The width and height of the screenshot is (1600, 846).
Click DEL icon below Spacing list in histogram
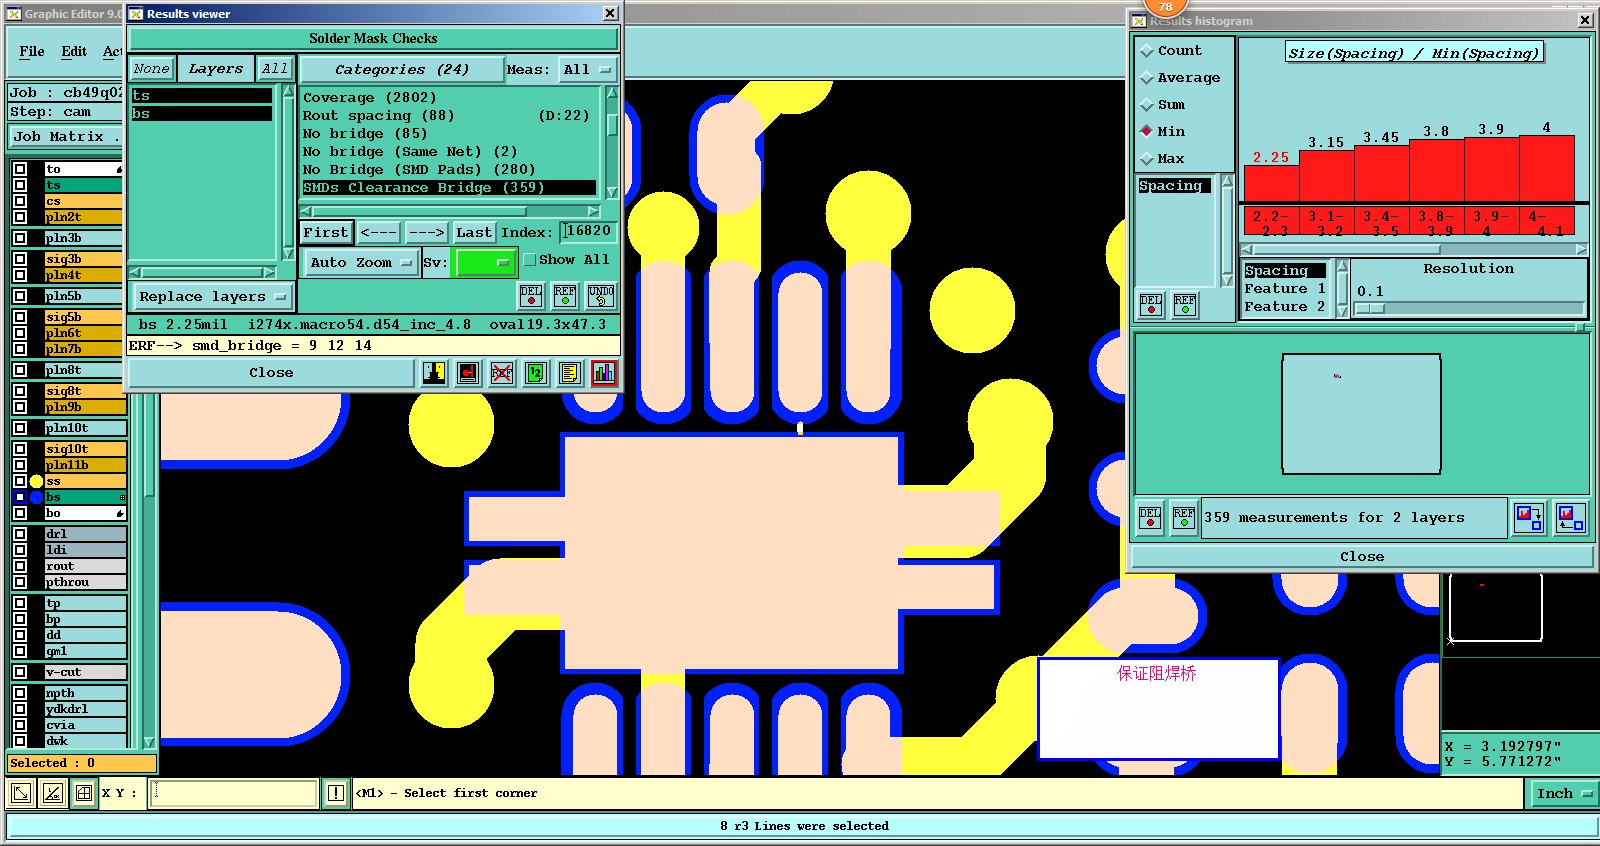click(x=1151, y=304)
